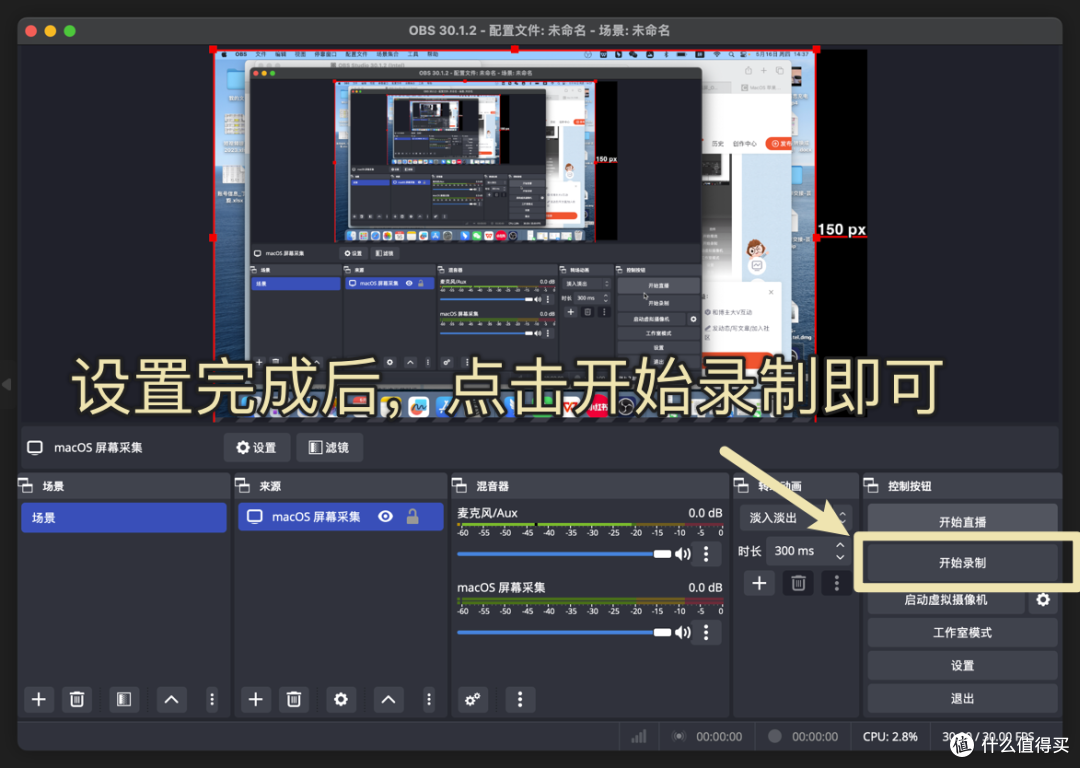Open sources panel more options dots
The height and width of the screenshot is (768, 1080).
pos(428,699)
